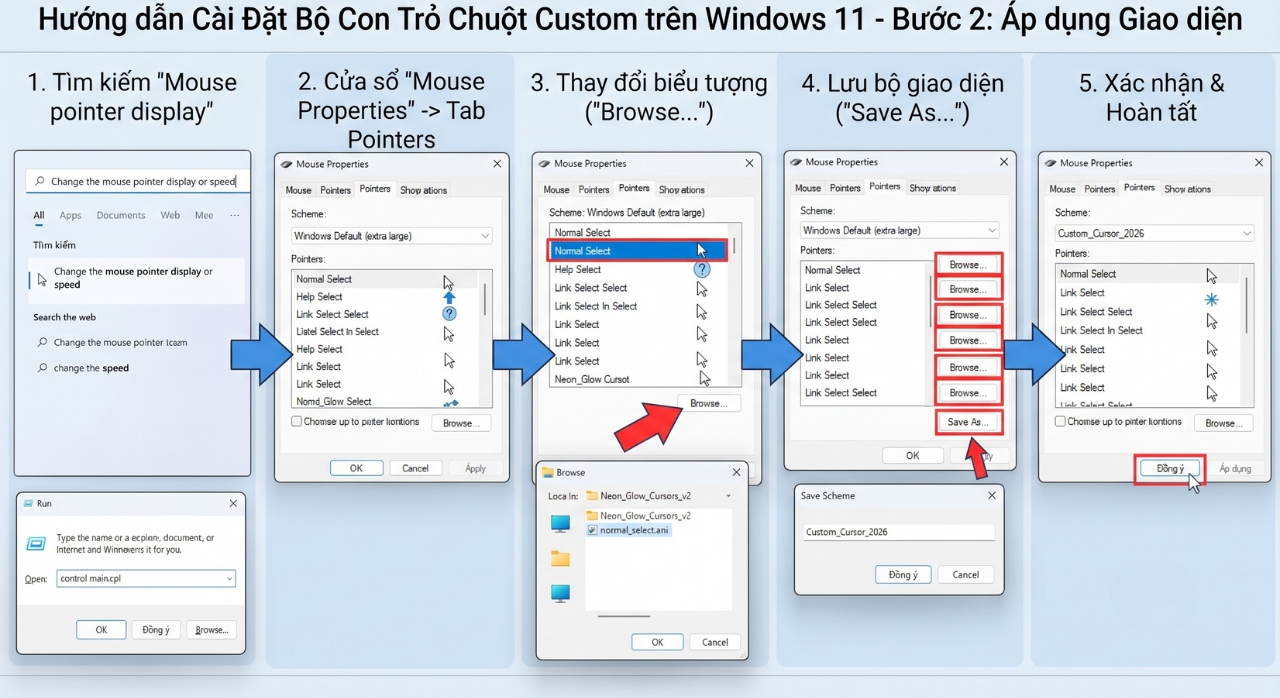Tick the 'Chomse up to pinter liontions' checkbox in step 2
Image resolution: width=1280 pixels, height=698 pixels.
click(x=296, y=422)
